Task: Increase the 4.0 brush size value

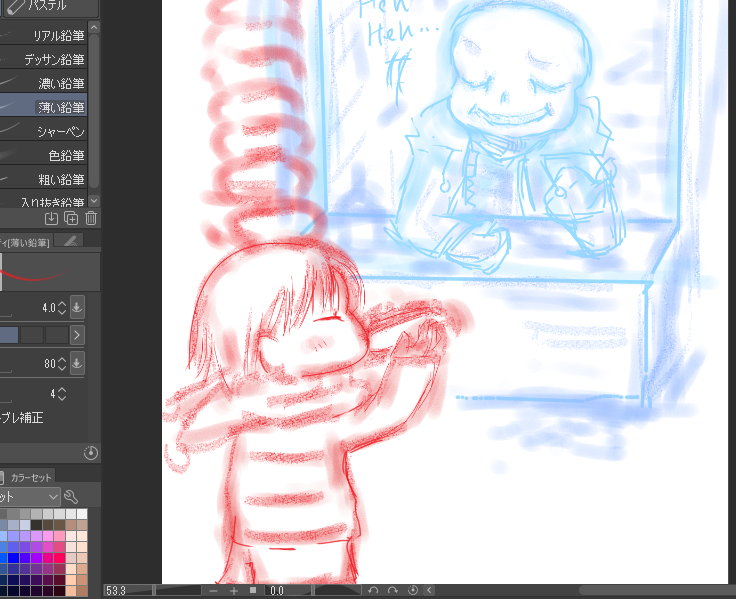Action: (x=62, y=303)
